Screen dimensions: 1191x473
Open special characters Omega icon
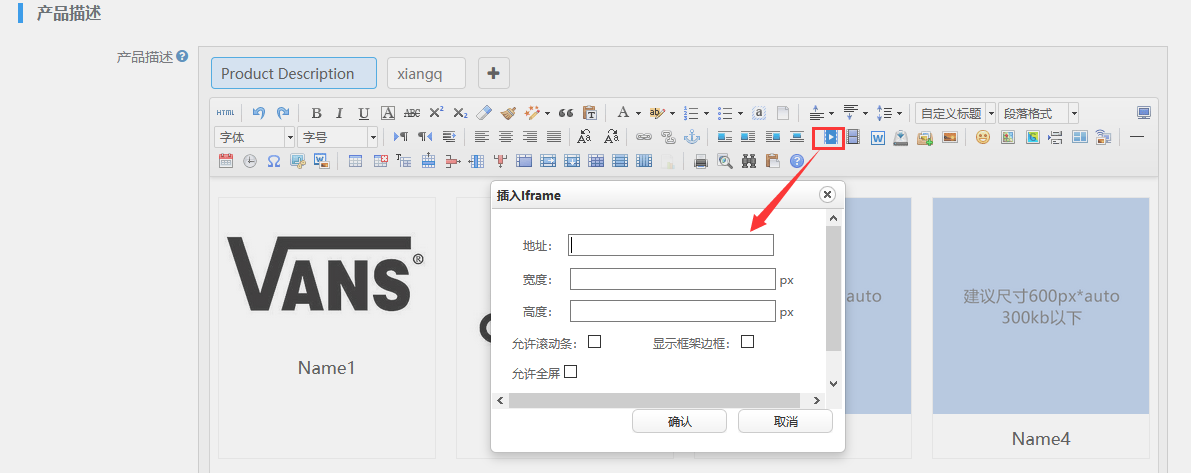coord(273,160)
